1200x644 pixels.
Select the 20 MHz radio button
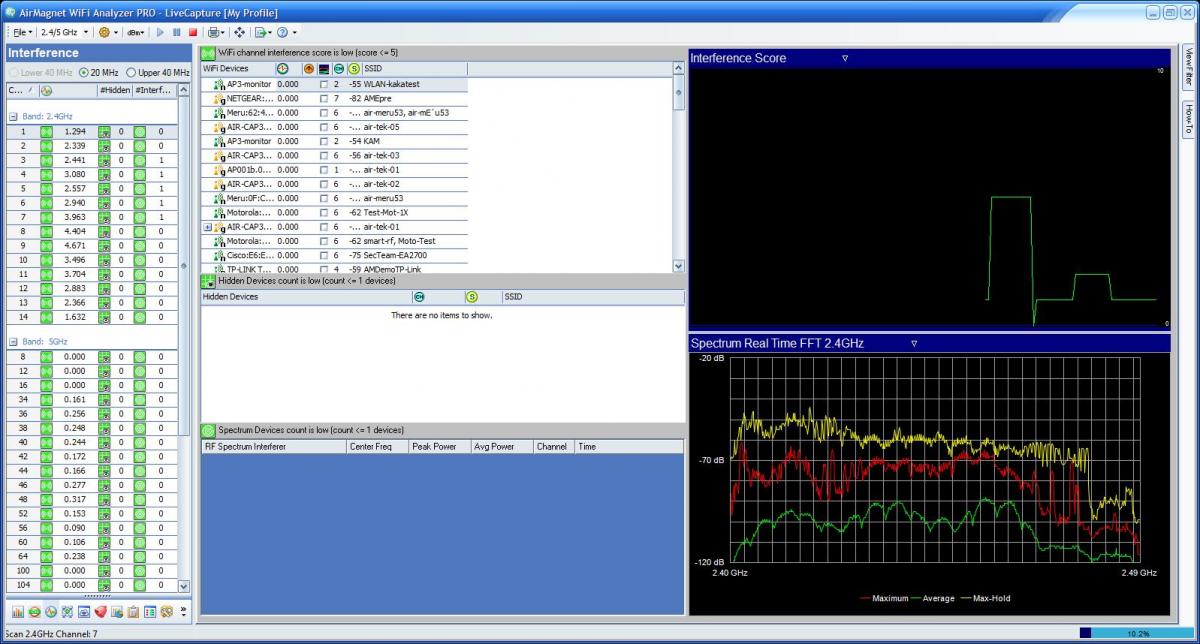(x=84, y=73)
